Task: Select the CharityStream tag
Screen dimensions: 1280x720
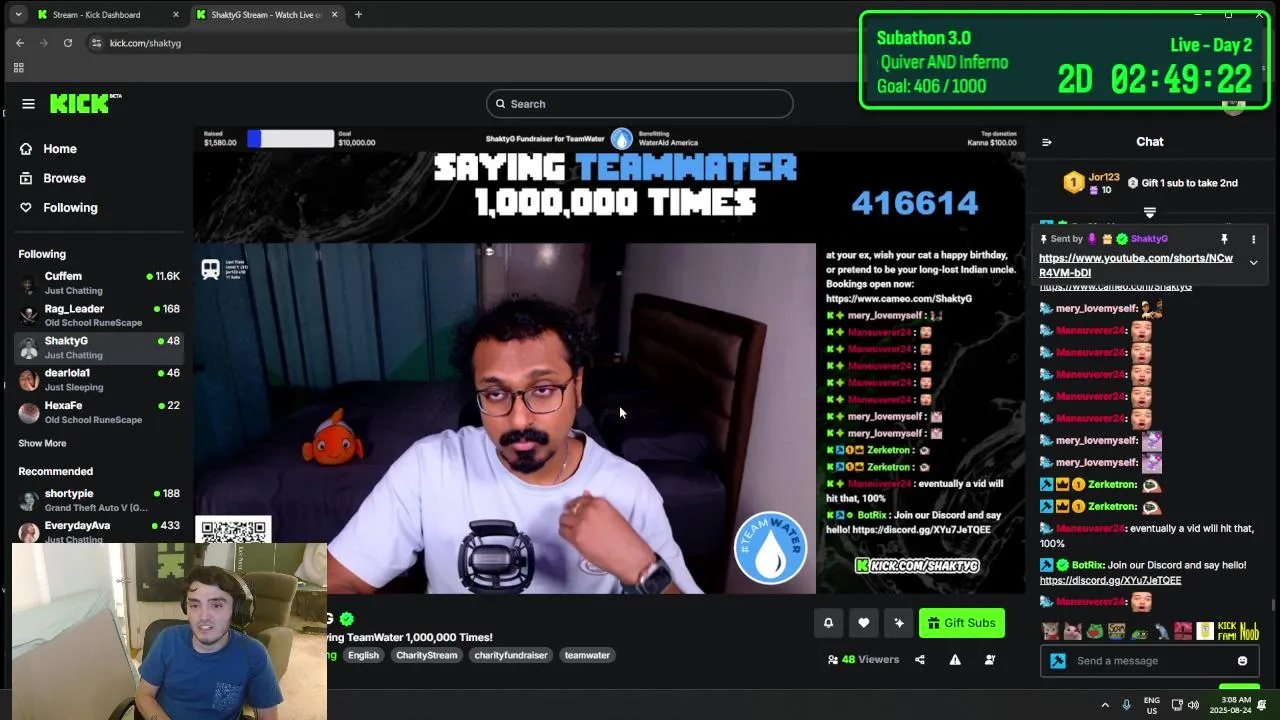Action: coord(426,655)
